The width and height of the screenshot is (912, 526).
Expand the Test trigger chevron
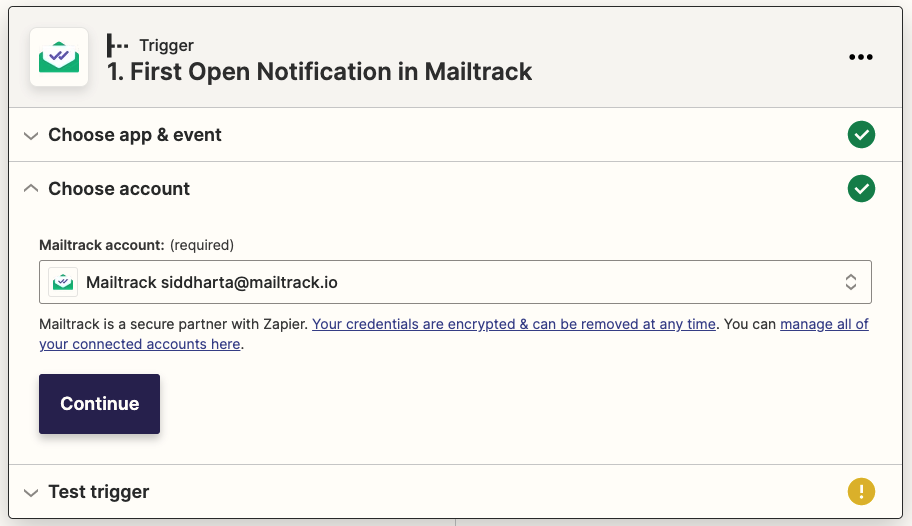coord(31,492)
